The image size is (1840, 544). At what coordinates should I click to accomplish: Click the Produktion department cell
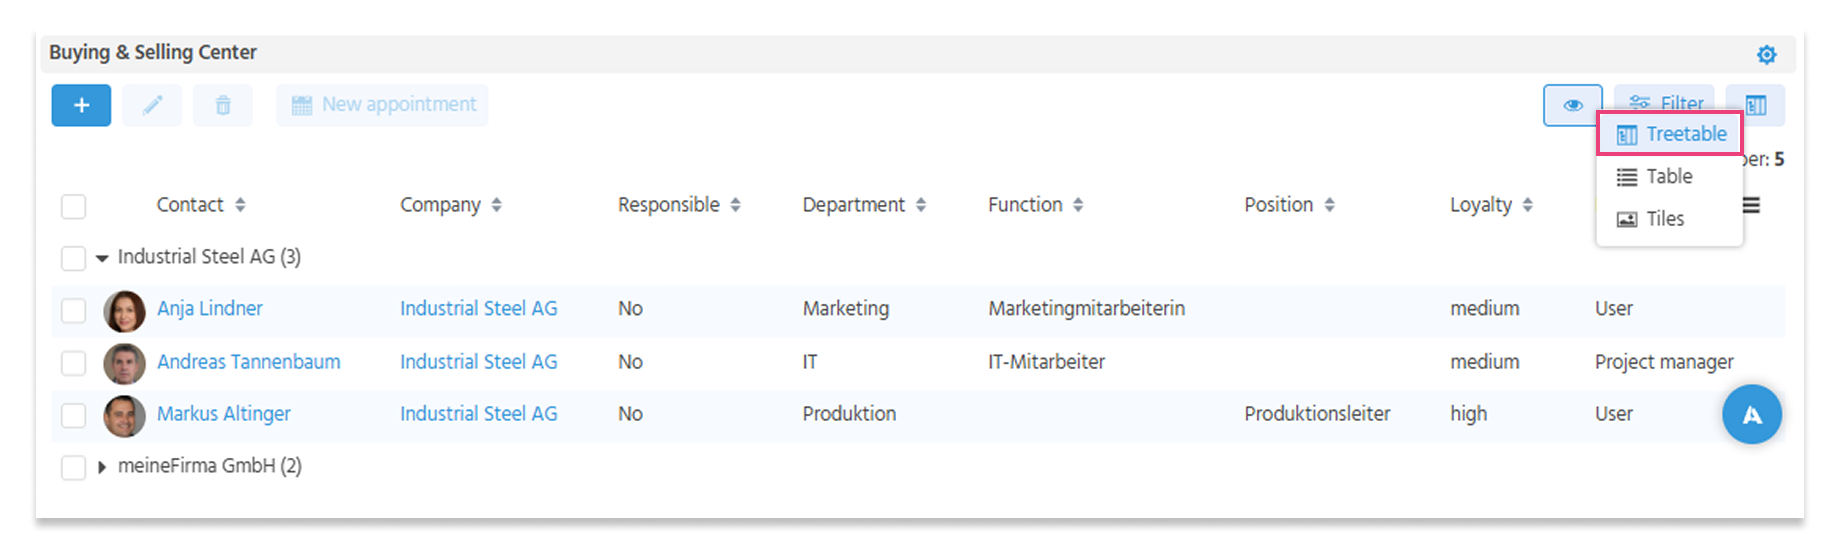click(x=849, y=414)
